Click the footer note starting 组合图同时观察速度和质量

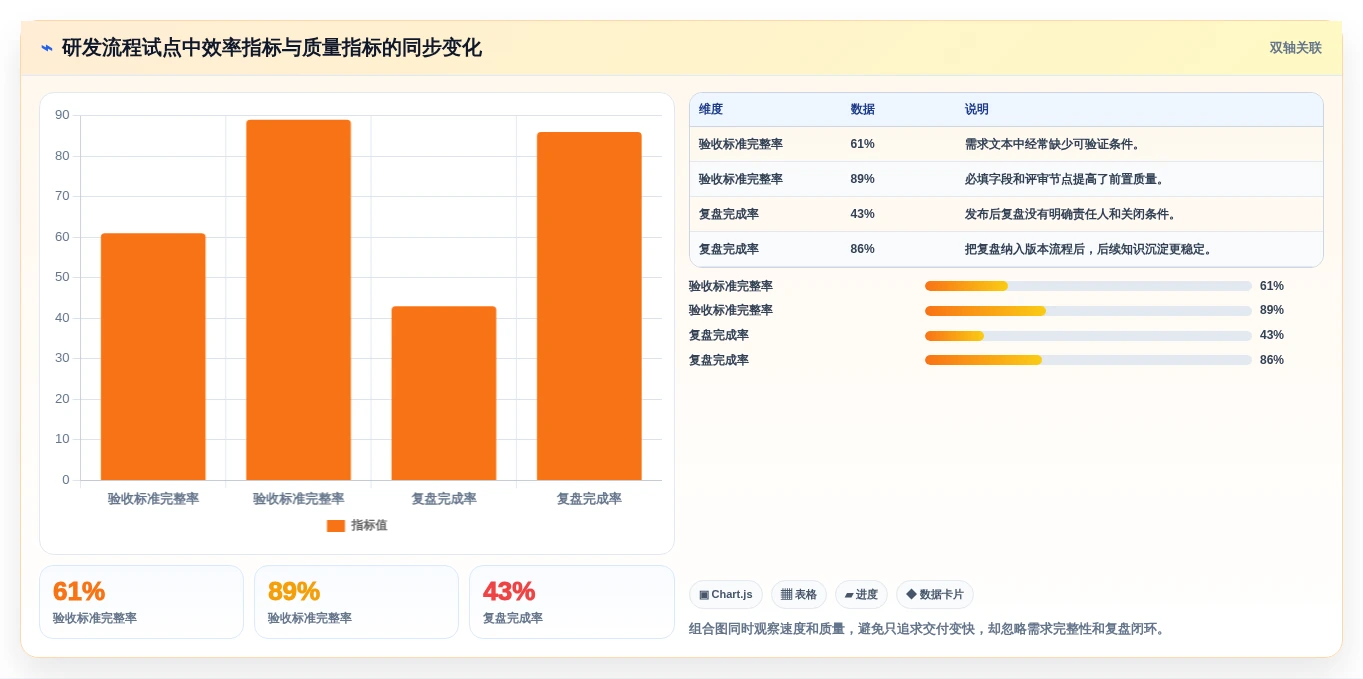tap(929, 629)
